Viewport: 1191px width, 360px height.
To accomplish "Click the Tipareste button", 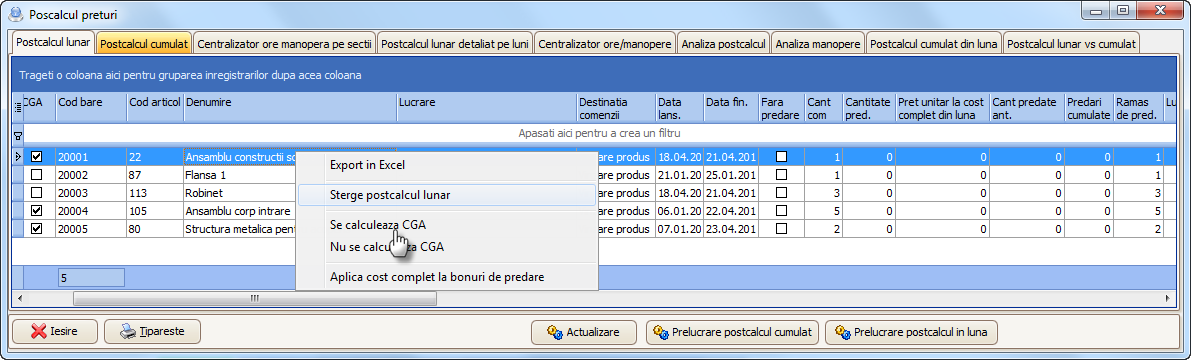I will point(153,331).
